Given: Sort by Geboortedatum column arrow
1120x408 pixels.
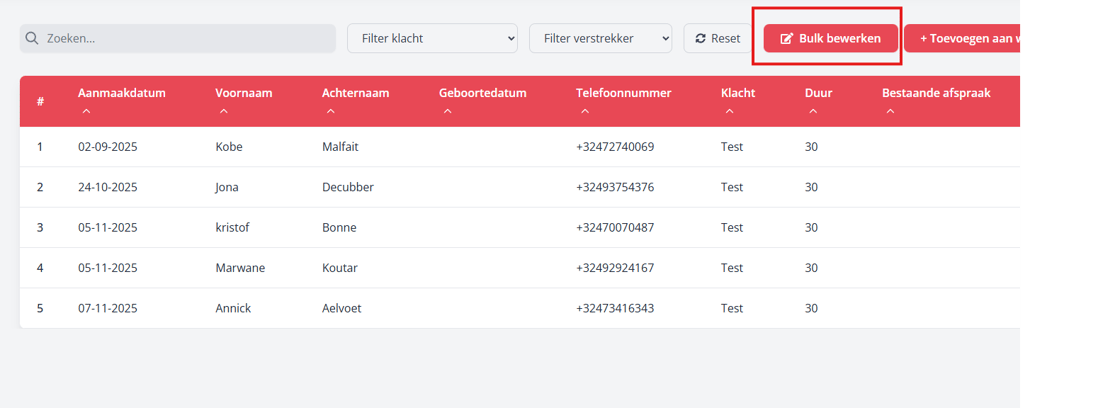Looking at the screenshot, I should click(x=447, y=112).
